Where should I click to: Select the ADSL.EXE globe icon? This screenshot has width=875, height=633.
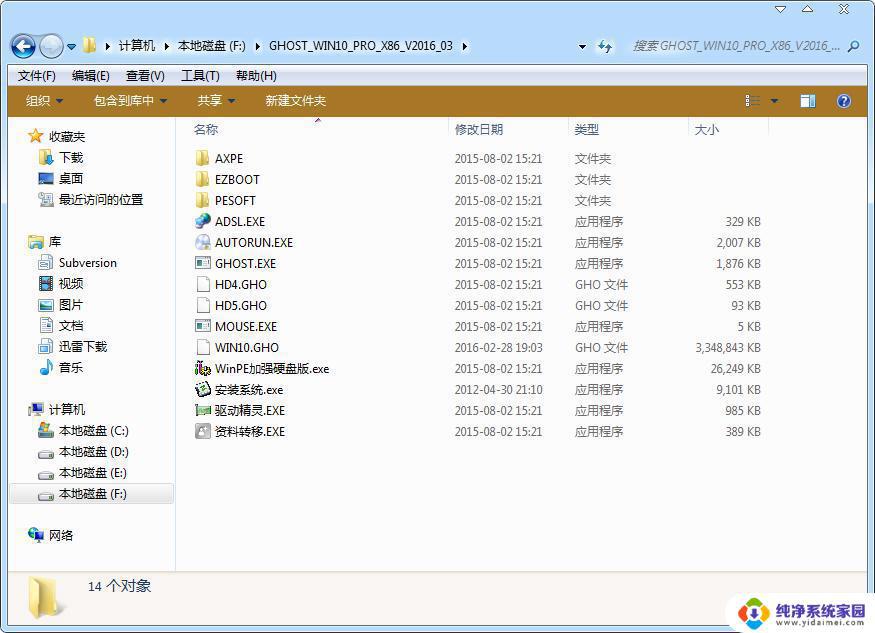point(203,222)
